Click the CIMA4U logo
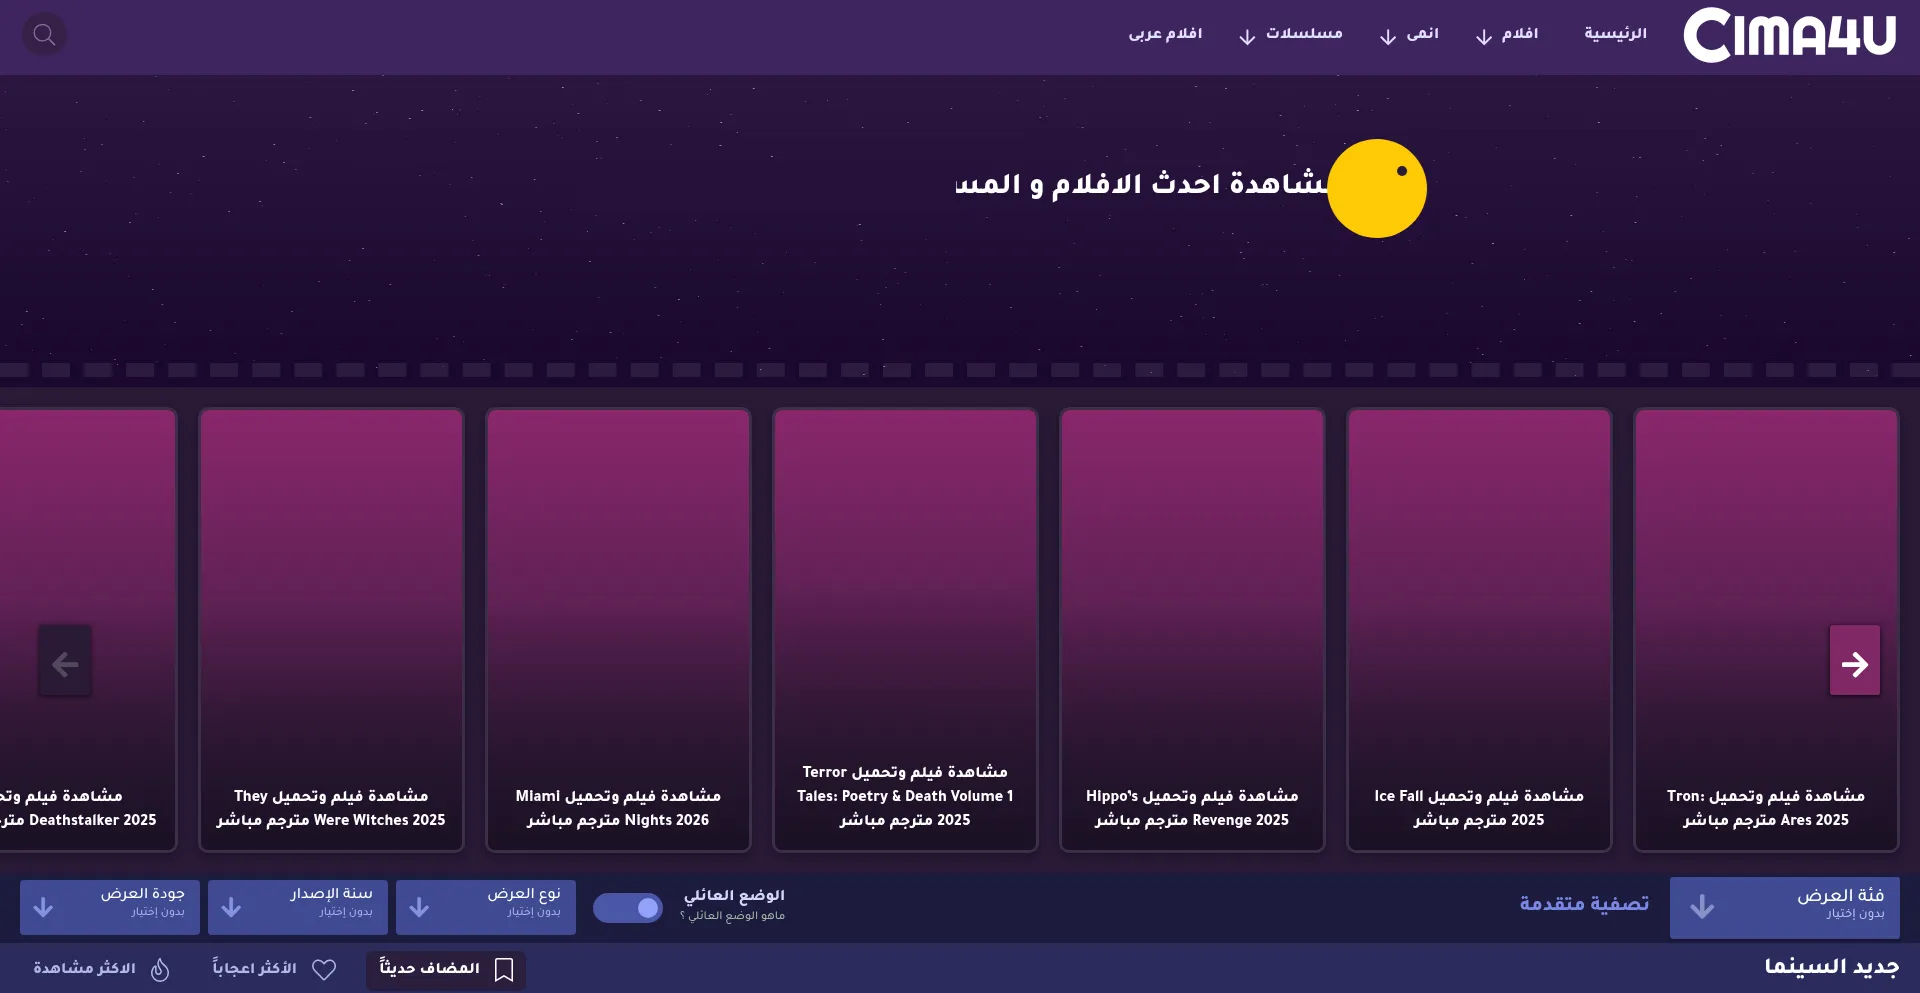Screen dimensions: 1920x993 [x=1789, y=35]
